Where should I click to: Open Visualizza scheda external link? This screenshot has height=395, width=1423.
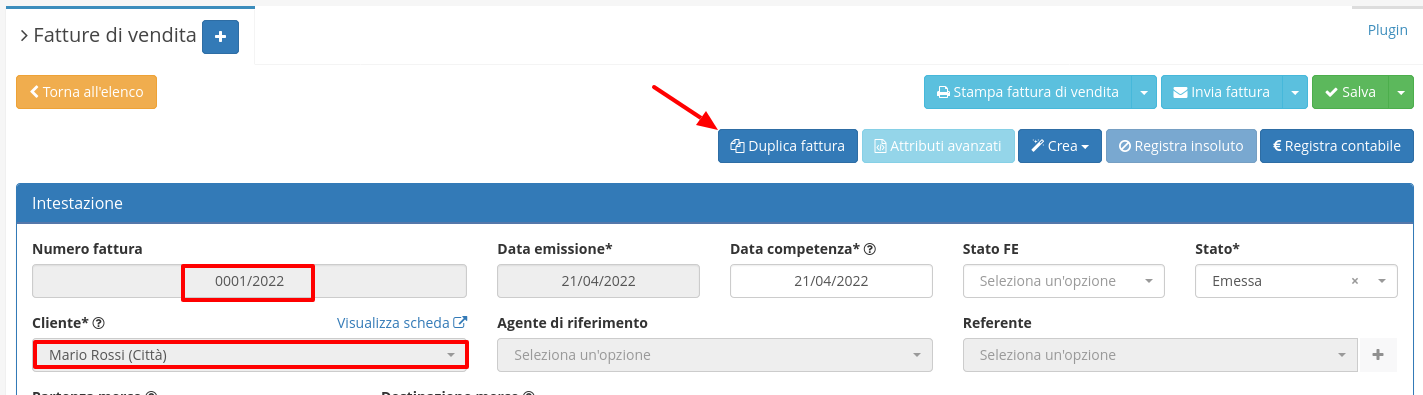[402, 323]
